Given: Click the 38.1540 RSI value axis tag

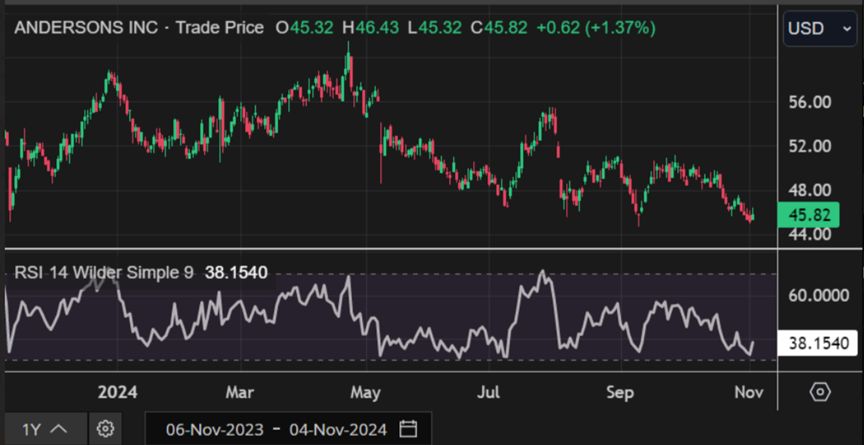Looking at the screenshot, I should [818, 344].
